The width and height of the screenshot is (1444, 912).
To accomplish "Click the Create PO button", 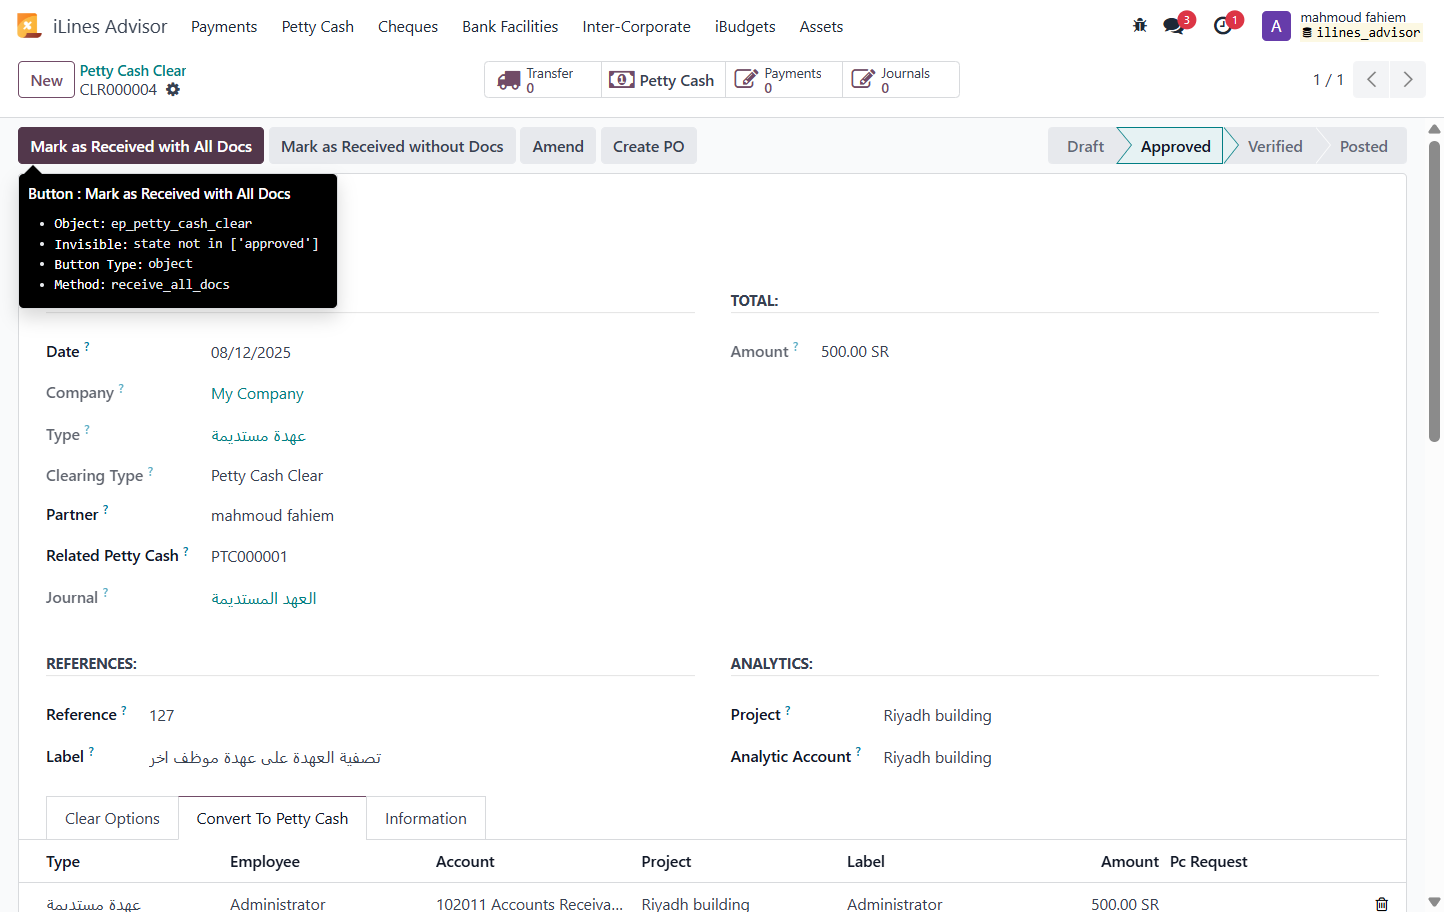I will (649, 146).
